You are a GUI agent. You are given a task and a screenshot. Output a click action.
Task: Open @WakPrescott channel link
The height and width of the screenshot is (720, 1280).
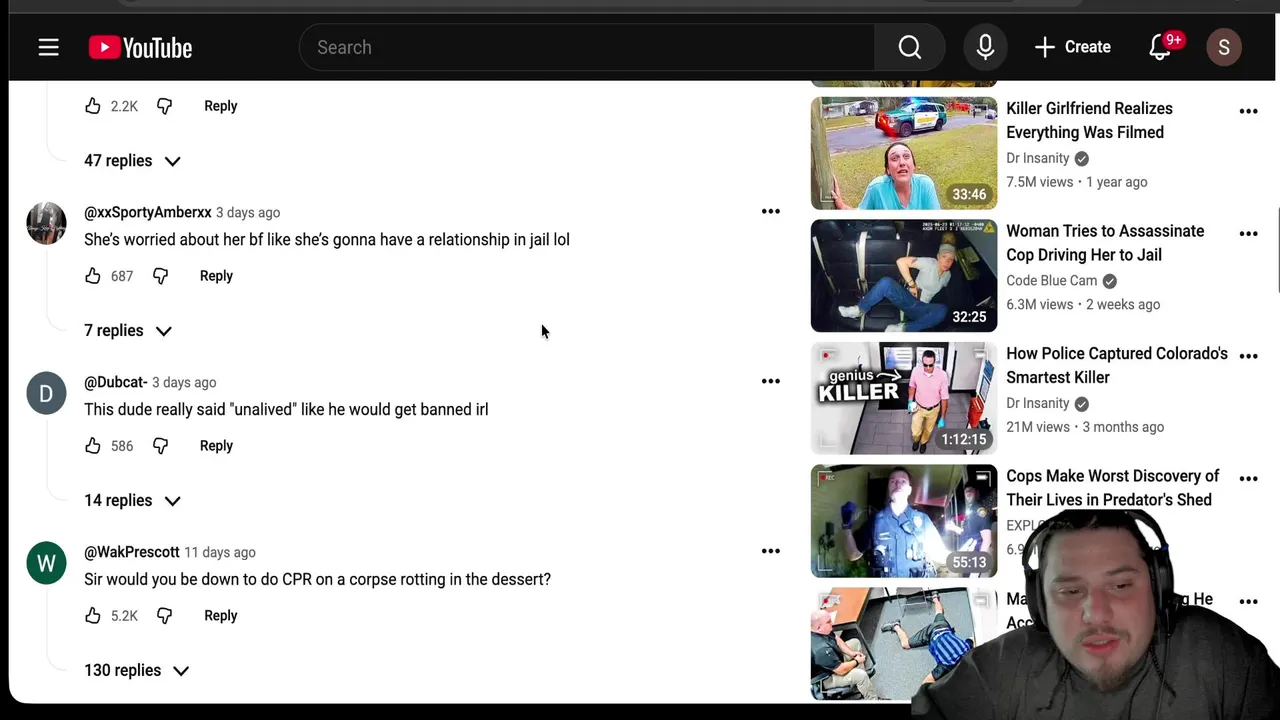132,553
